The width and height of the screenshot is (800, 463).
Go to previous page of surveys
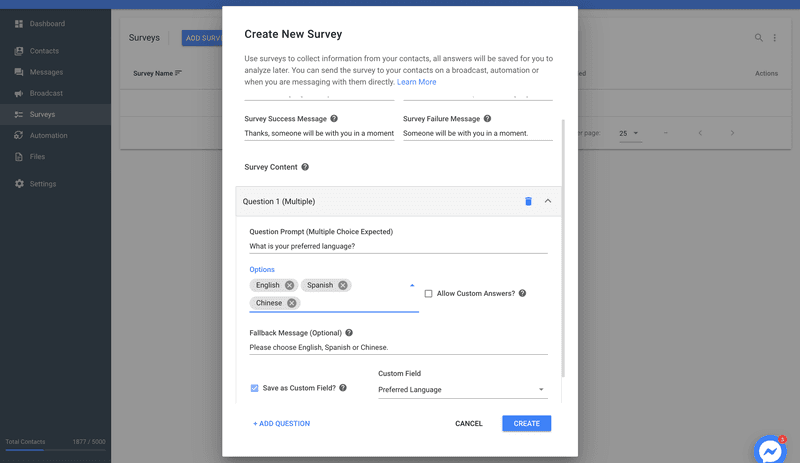[700, 133]
